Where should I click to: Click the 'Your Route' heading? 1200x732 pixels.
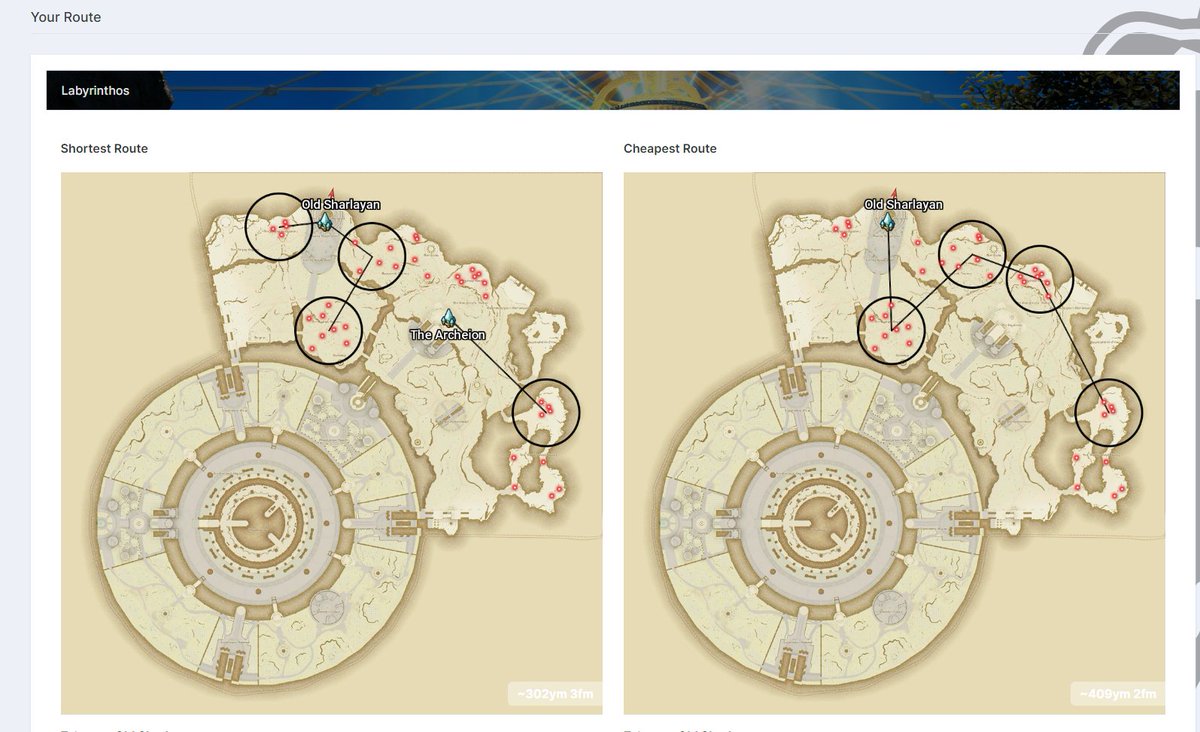pyautogui.click(x=66, y=17)
